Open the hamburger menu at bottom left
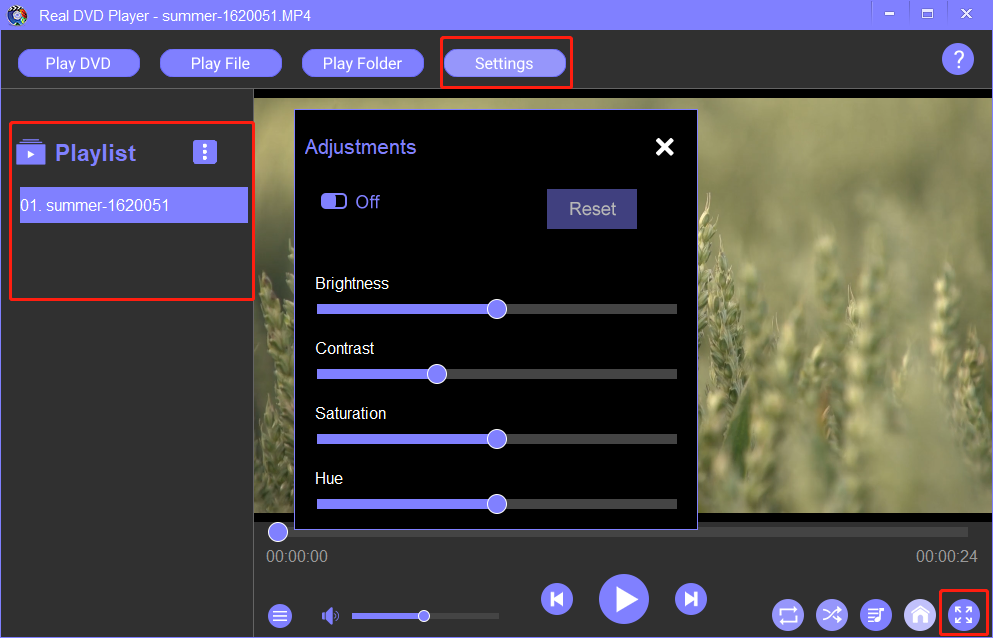 281,616
